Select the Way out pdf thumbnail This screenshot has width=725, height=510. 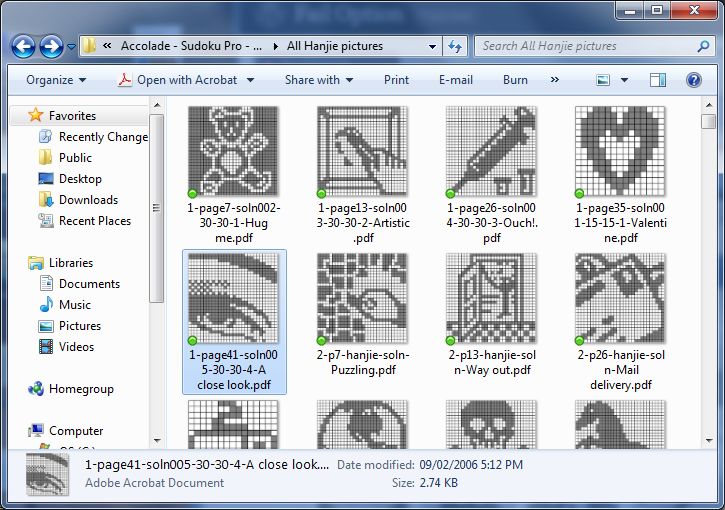point(491,298)
